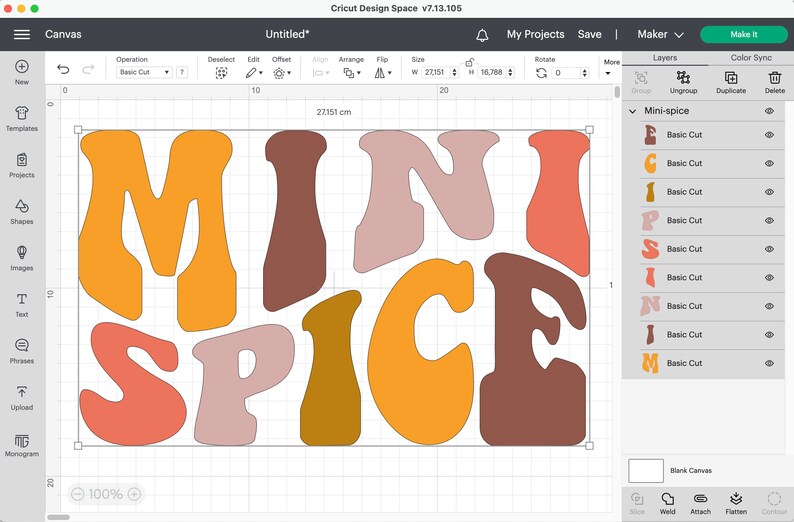Screen dimensions: 794x522
Task: Open the Projects sidebar panel
Action: (22, 166)
